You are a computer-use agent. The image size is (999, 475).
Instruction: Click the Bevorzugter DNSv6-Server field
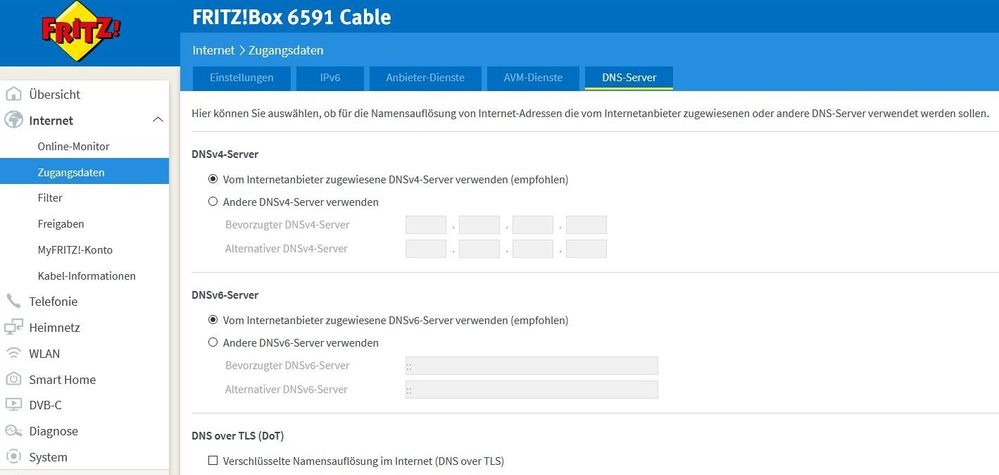531,365
